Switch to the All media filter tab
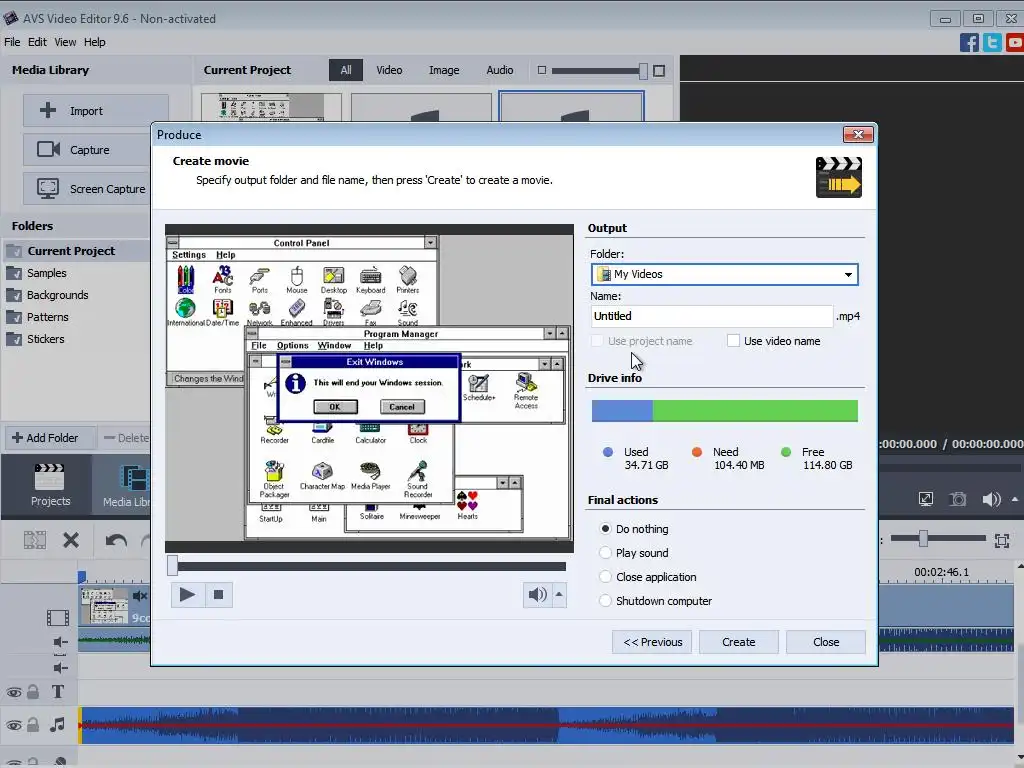Viewport: 1024px width, 768px height. pyautogui.click(x=345, y=71)
